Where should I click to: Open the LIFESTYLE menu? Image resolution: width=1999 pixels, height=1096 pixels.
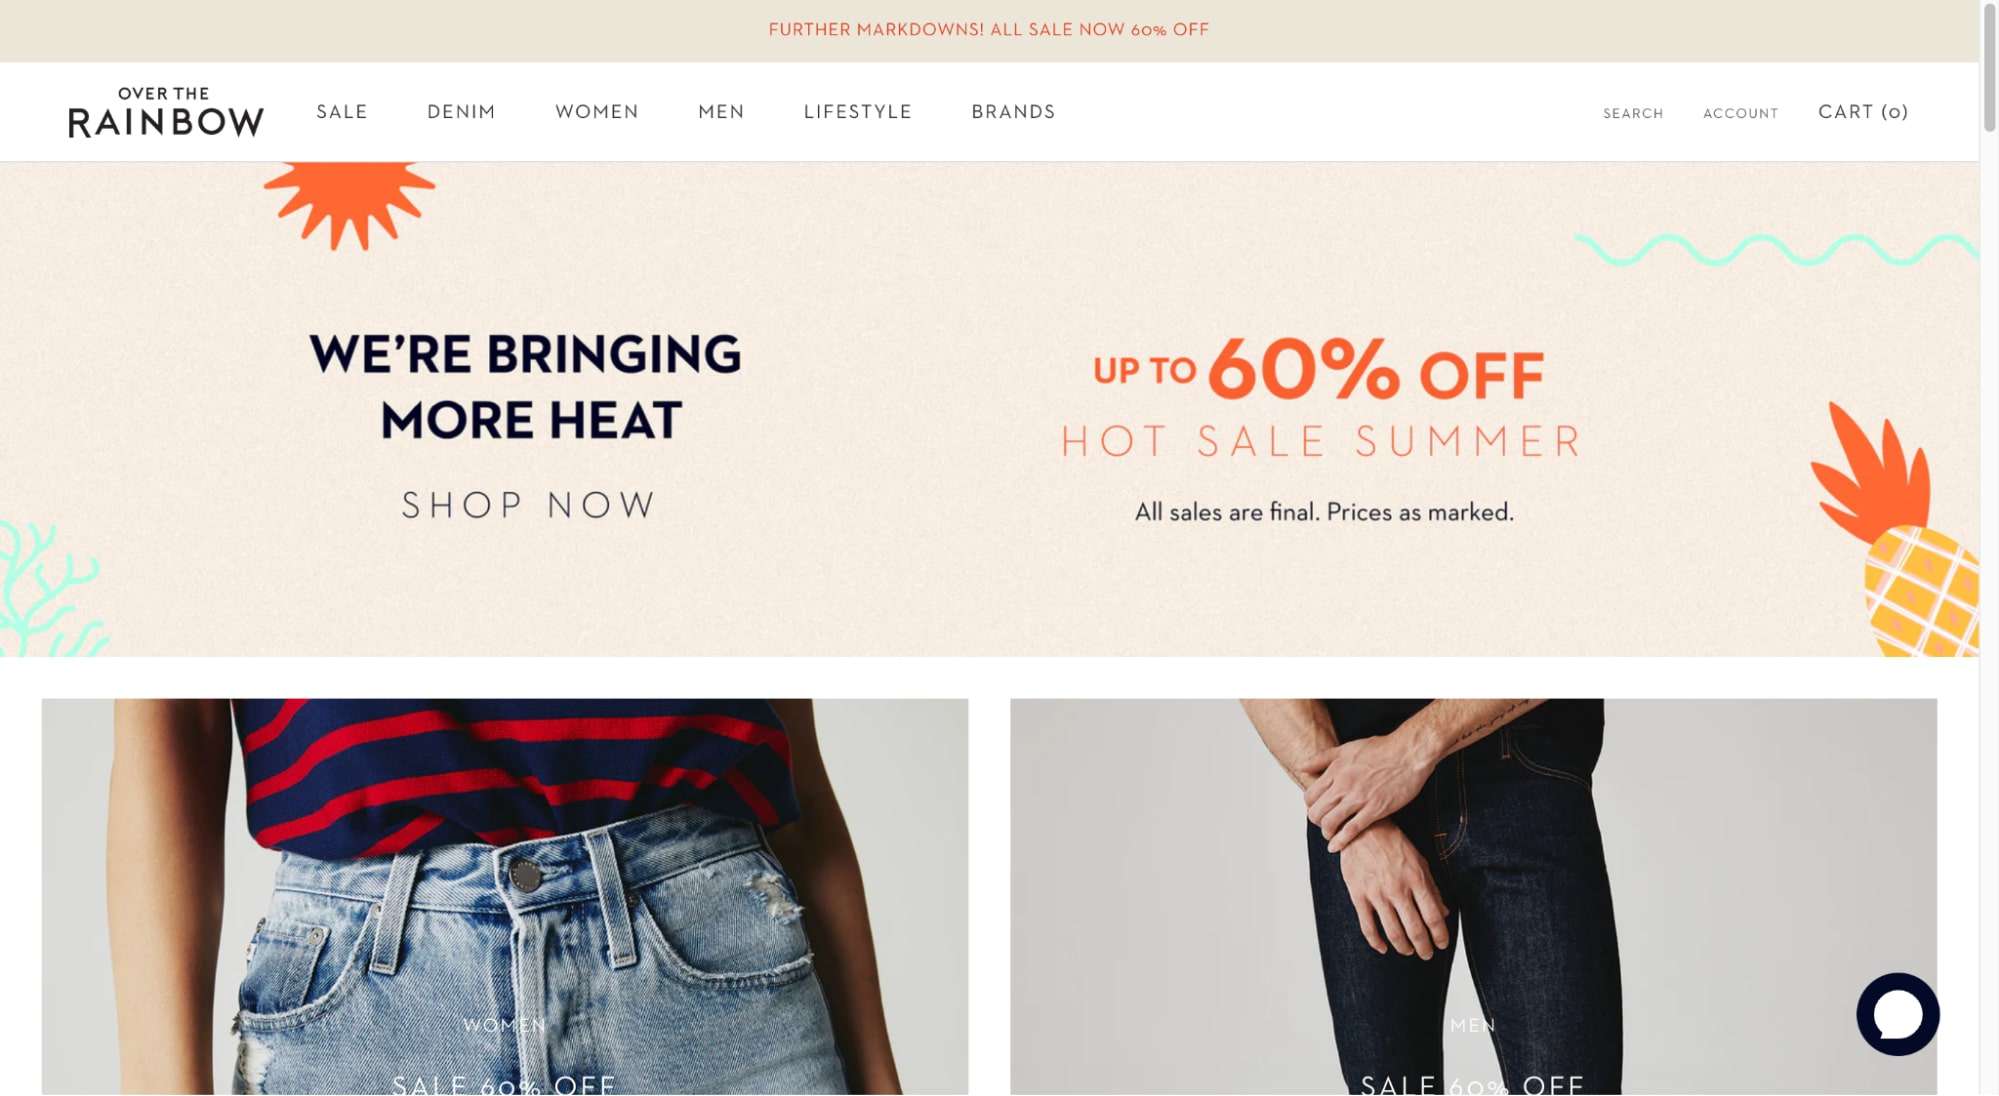click(858, 112)
